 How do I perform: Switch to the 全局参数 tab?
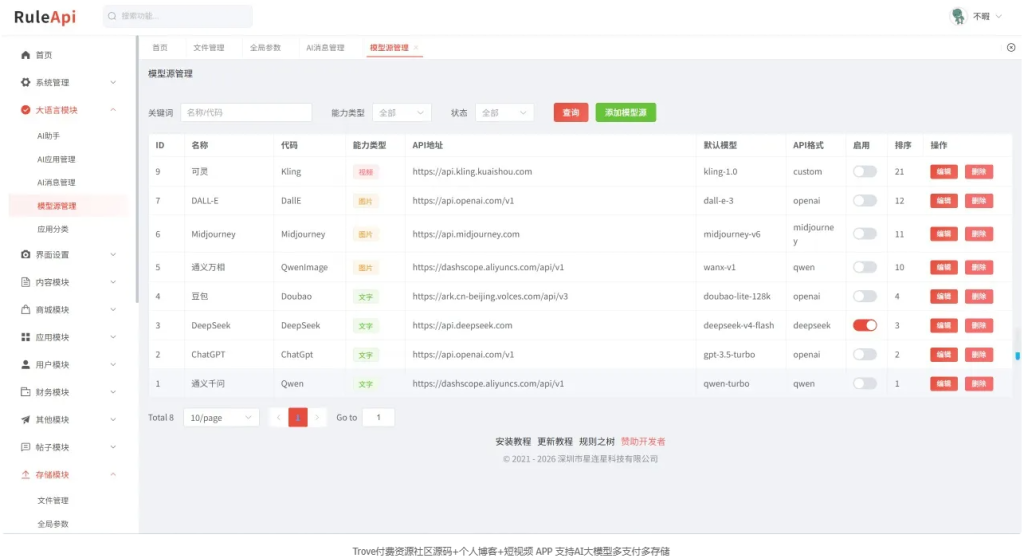[265, 47]
